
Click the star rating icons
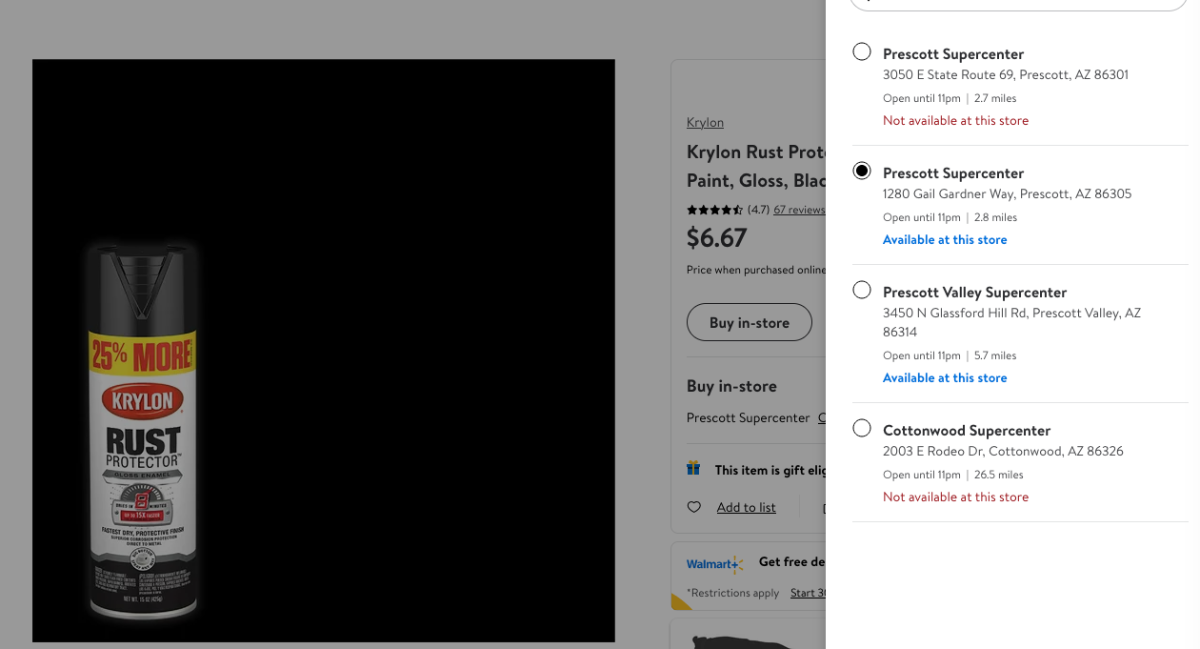(x=714, y=210)
